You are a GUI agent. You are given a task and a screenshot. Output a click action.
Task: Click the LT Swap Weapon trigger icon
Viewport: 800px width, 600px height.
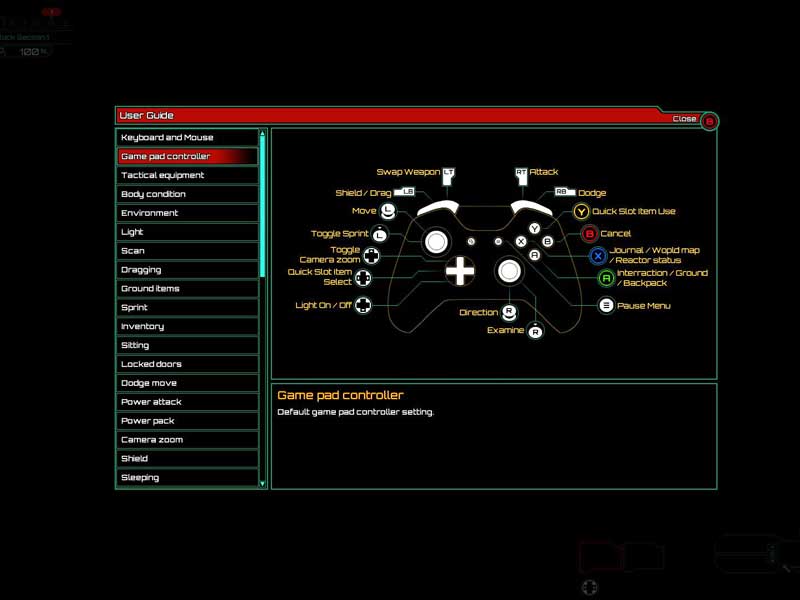pyautogui.click(x=448, y=173)
